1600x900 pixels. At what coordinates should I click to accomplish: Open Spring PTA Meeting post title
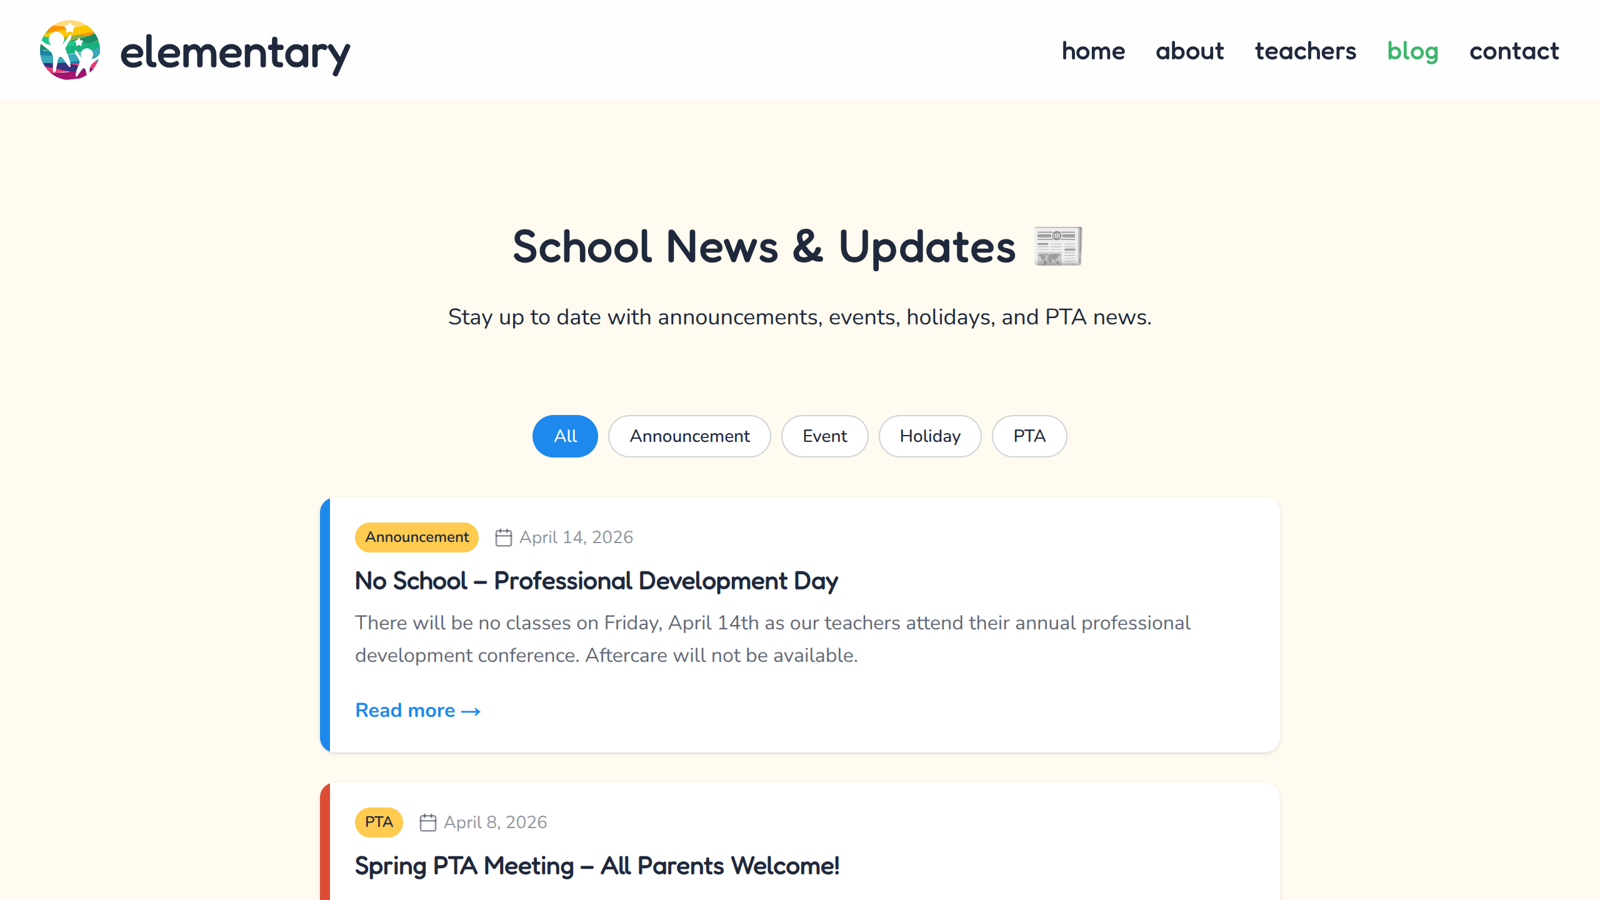597,866
